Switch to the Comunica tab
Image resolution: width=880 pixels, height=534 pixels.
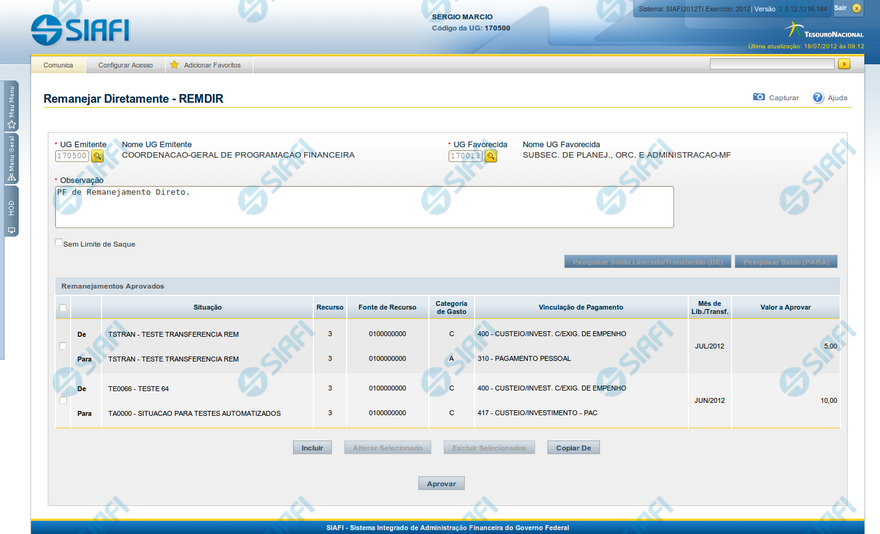pyautogui.click(x=58, y=65)
